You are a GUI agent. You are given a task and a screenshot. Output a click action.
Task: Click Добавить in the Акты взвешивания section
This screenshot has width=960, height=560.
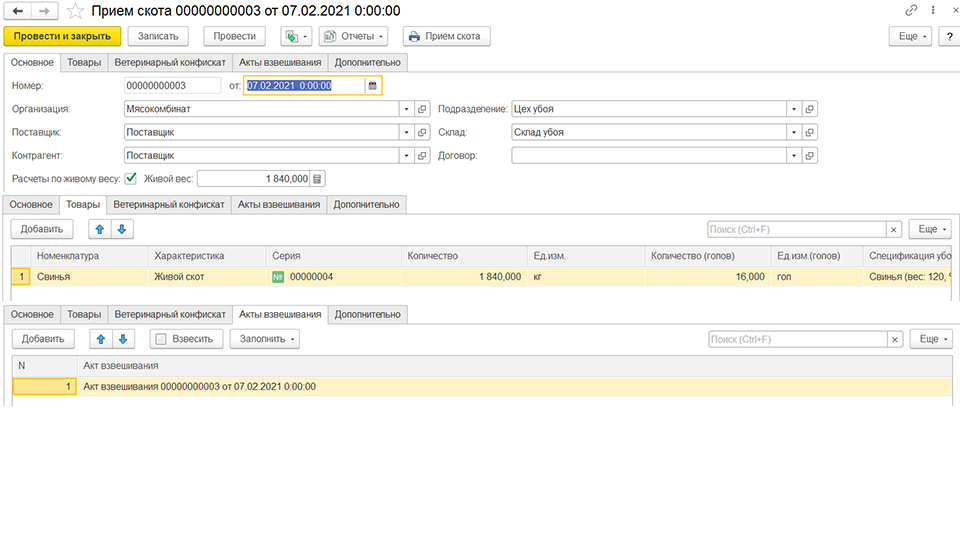point(43,339)
